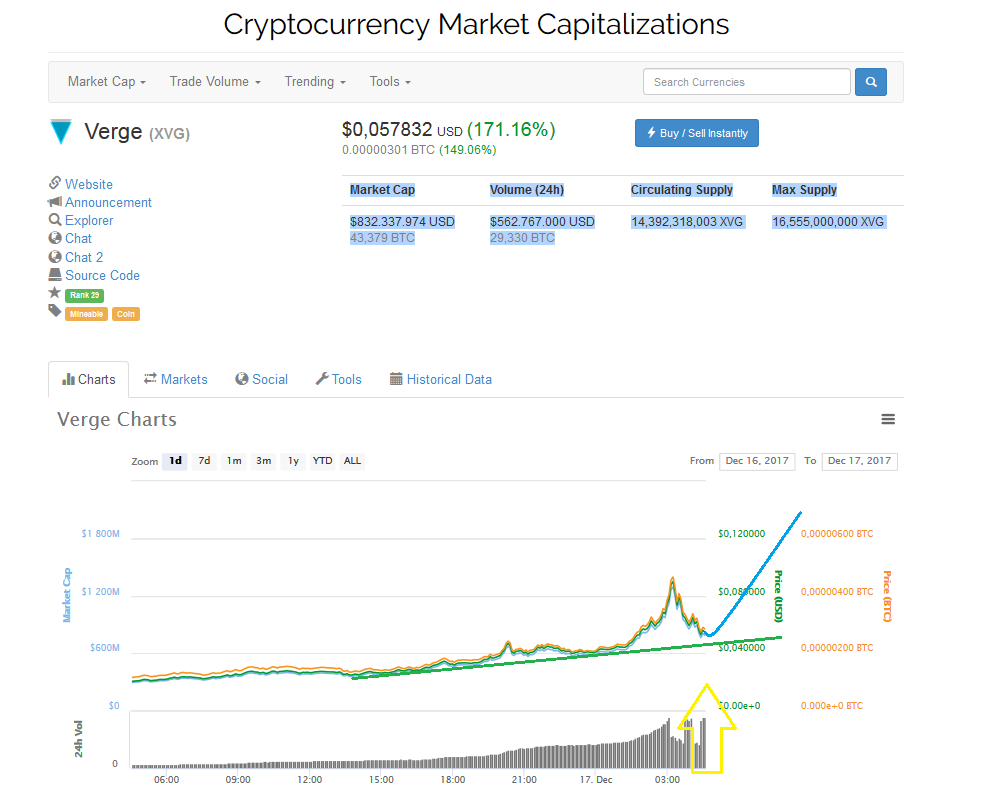Click the Source Code laptop icon

pyautogui.click(x=53, y=275)
